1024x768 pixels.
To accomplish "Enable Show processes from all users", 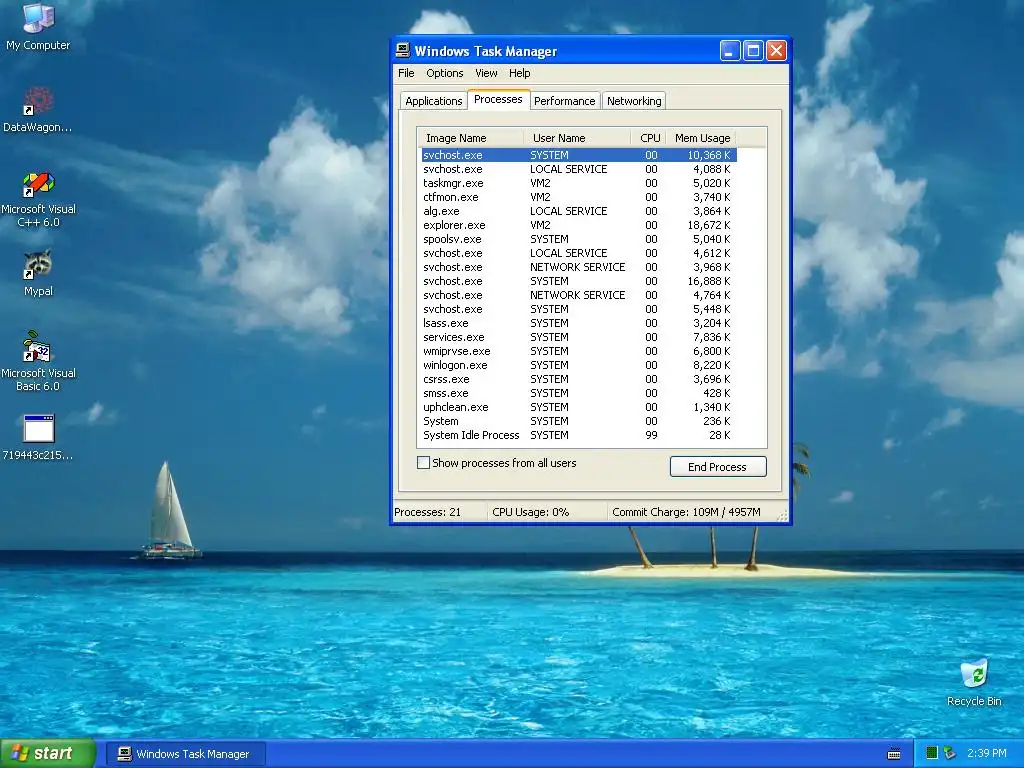I will click(423, 463).
